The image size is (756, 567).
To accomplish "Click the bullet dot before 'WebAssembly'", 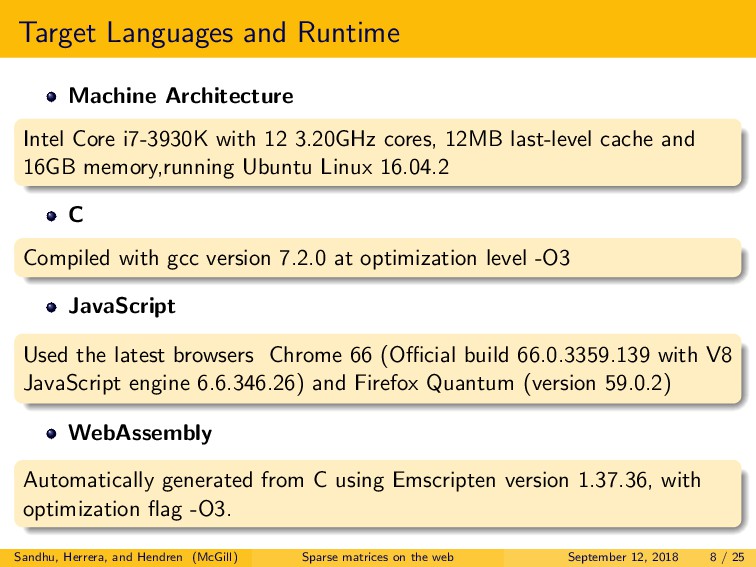I will (x=52, y=434).
